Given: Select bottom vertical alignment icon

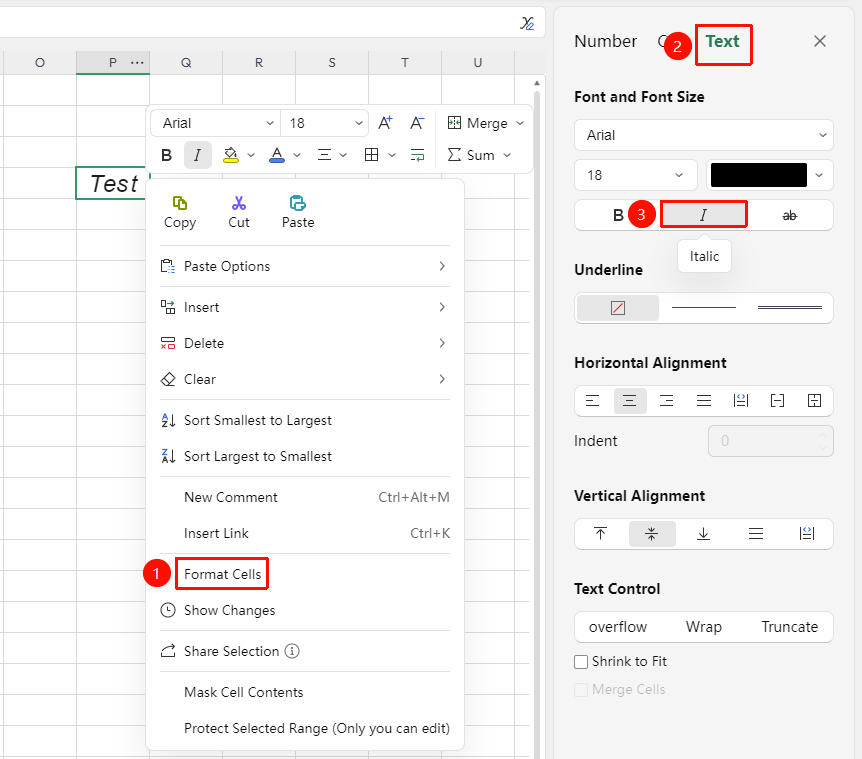Looking at the screenshot, I should click(703, 534).
